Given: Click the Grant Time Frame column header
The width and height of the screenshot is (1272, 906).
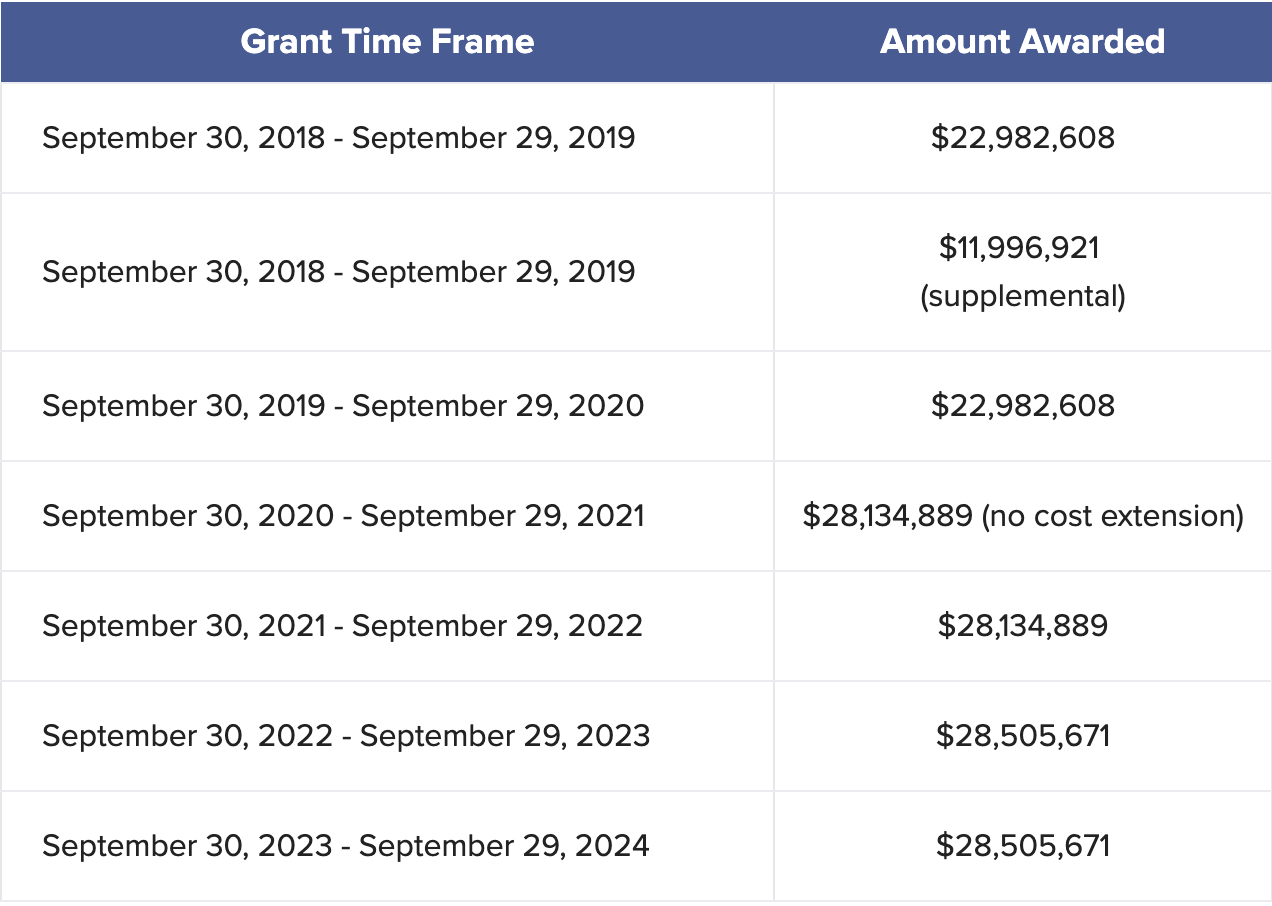Looking at the screenshot, I should (387, 42).
